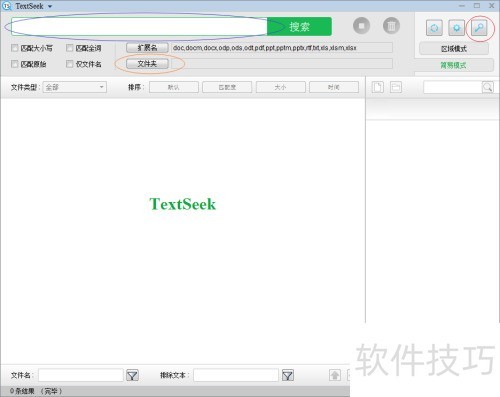This screenshot has width=500, height=397.
Task: Click the trash can clear icon
Action: tap(391, 26)
